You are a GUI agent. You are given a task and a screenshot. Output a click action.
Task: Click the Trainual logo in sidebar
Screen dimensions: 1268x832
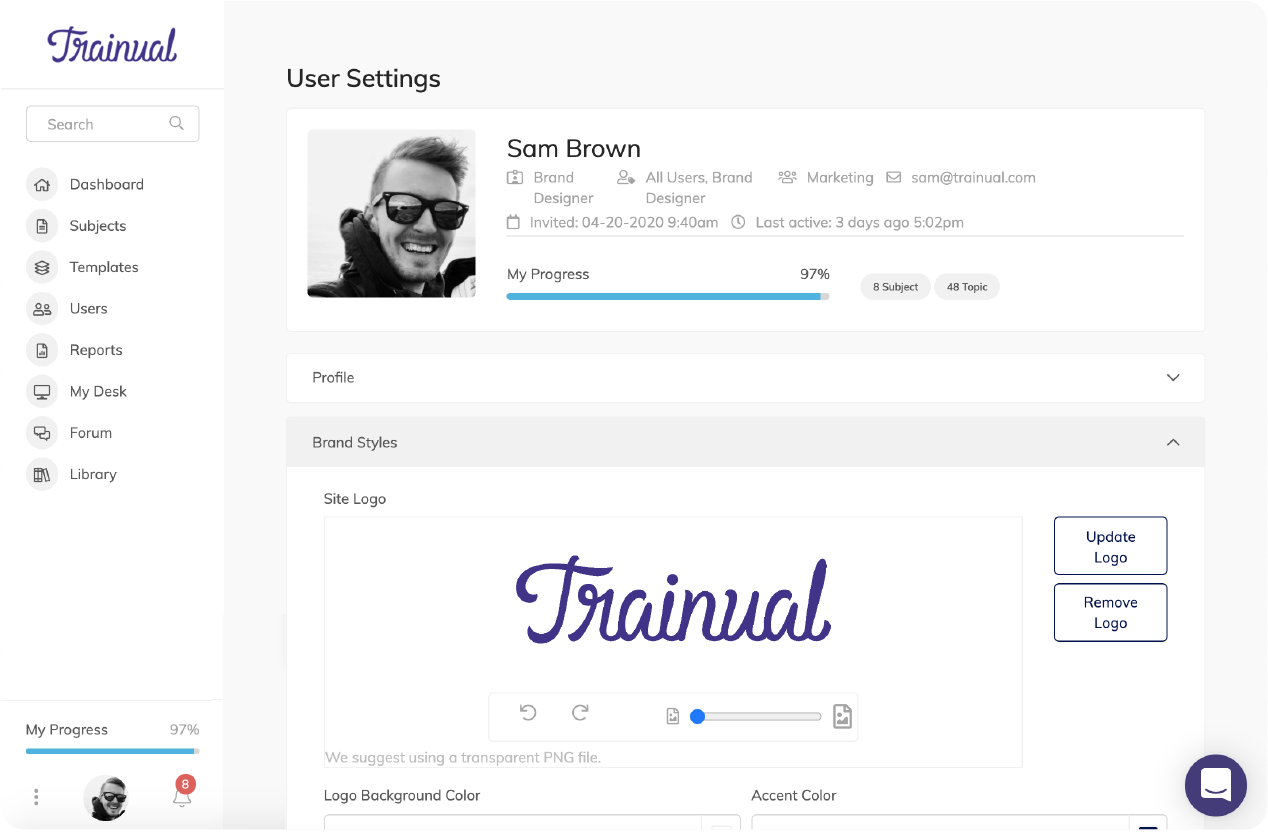point(112,45)
